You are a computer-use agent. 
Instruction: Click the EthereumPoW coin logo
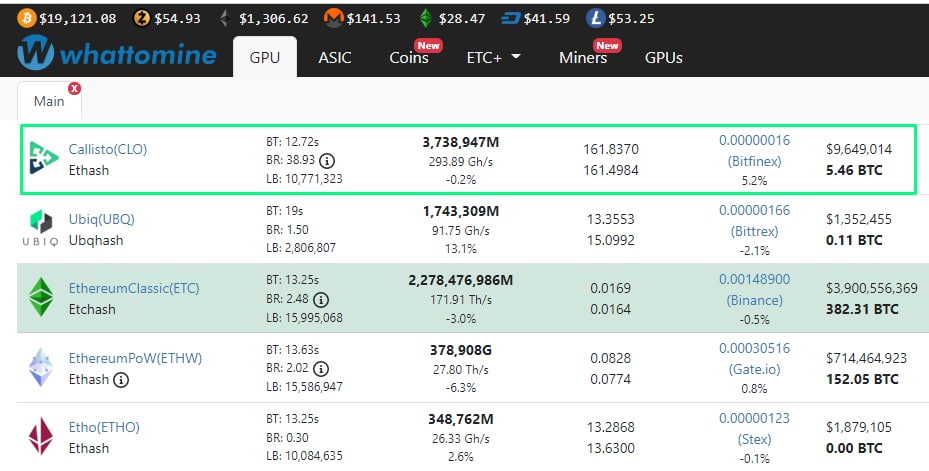[41, 367]
